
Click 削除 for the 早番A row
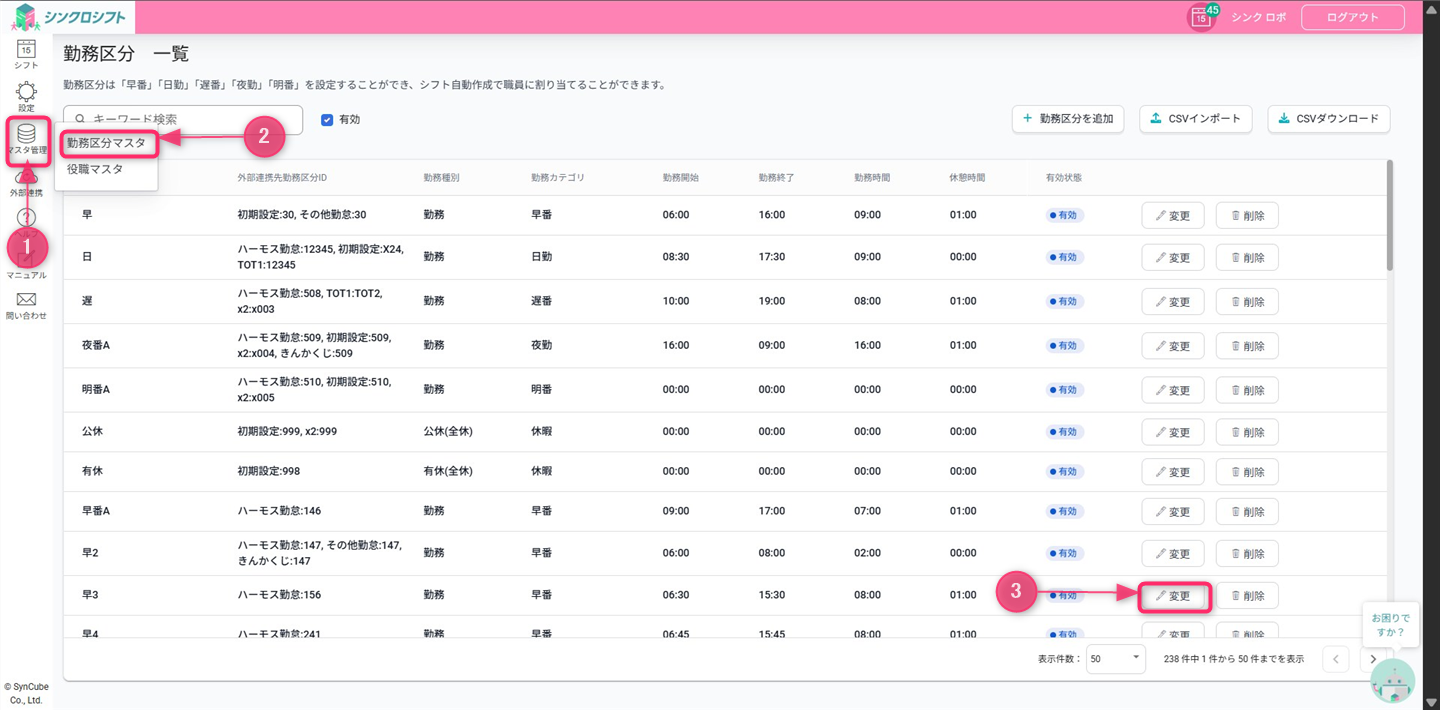[1247, 512]
